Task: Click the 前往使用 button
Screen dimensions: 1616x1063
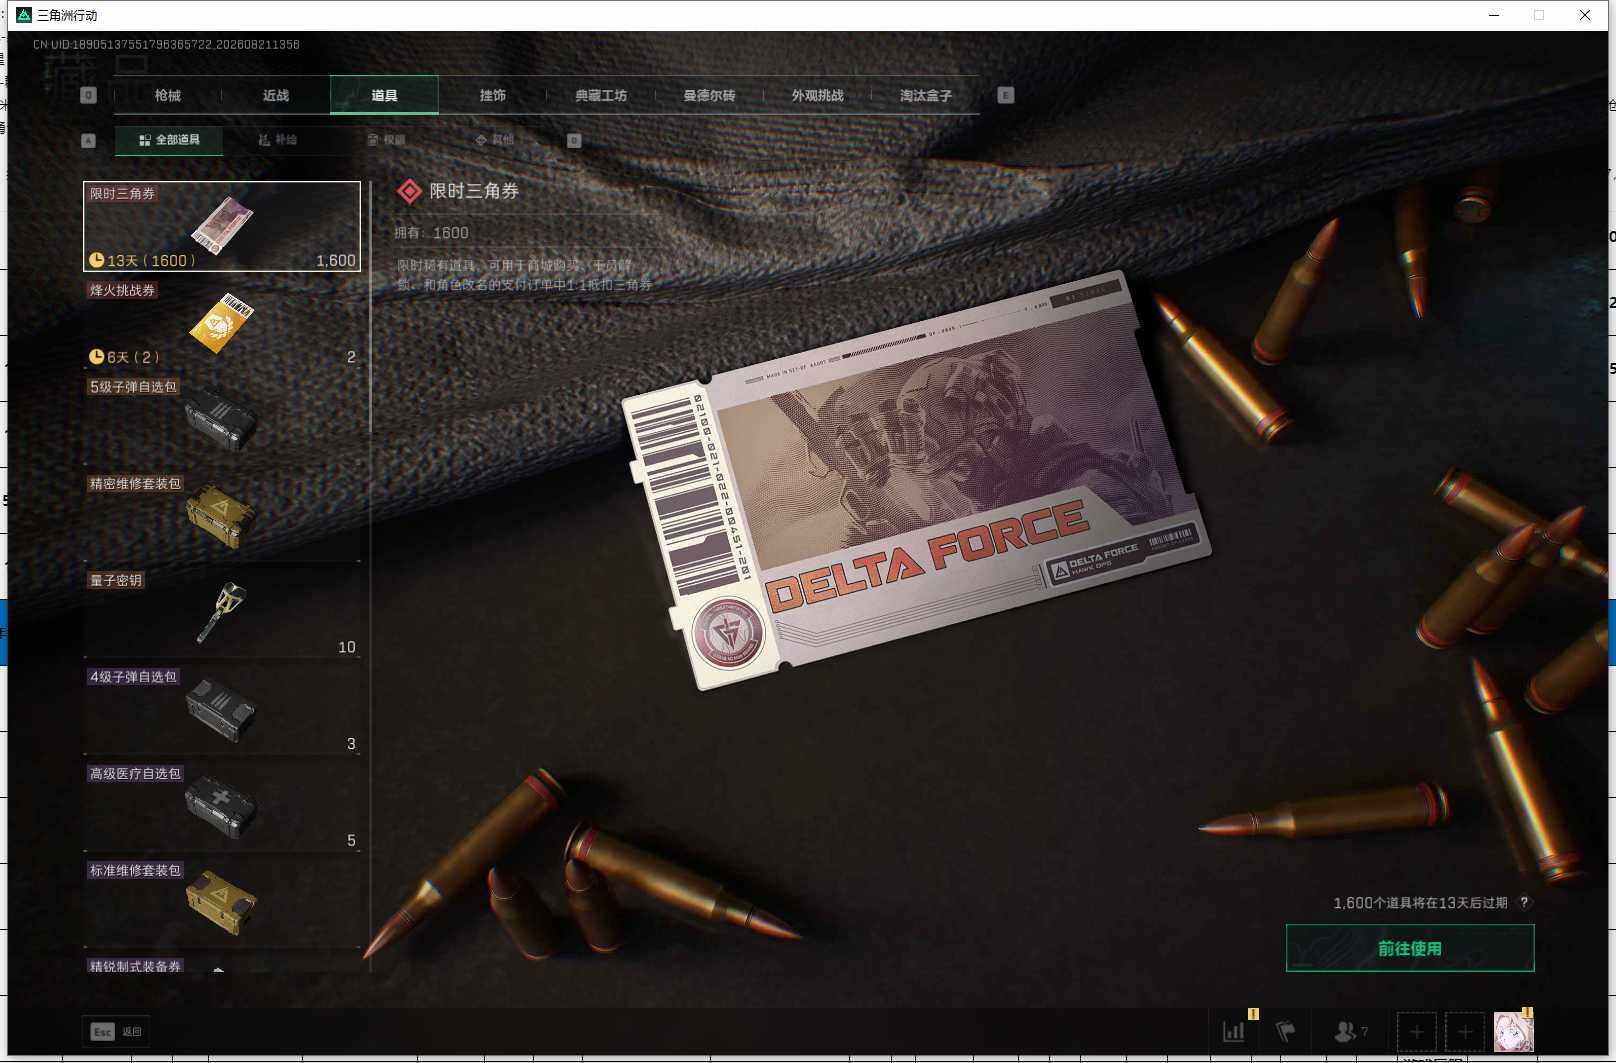Action: pyautogui.click(x=1410, y=948)
